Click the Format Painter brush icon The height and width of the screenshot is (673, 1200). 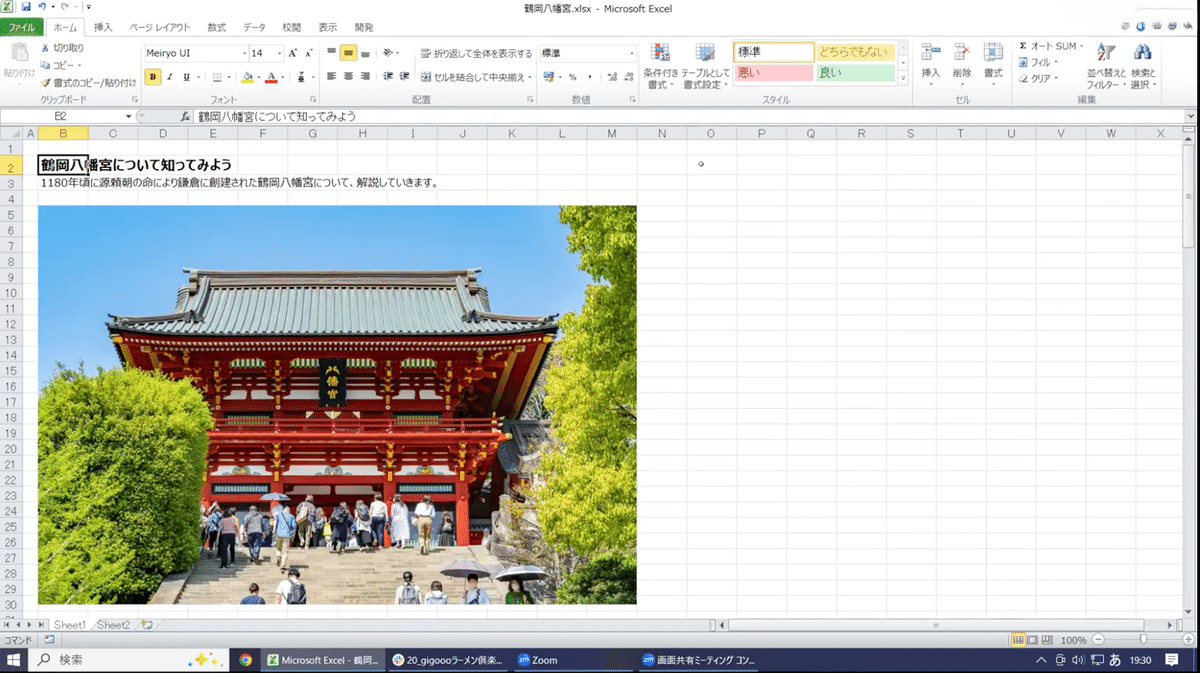[45, 82]
